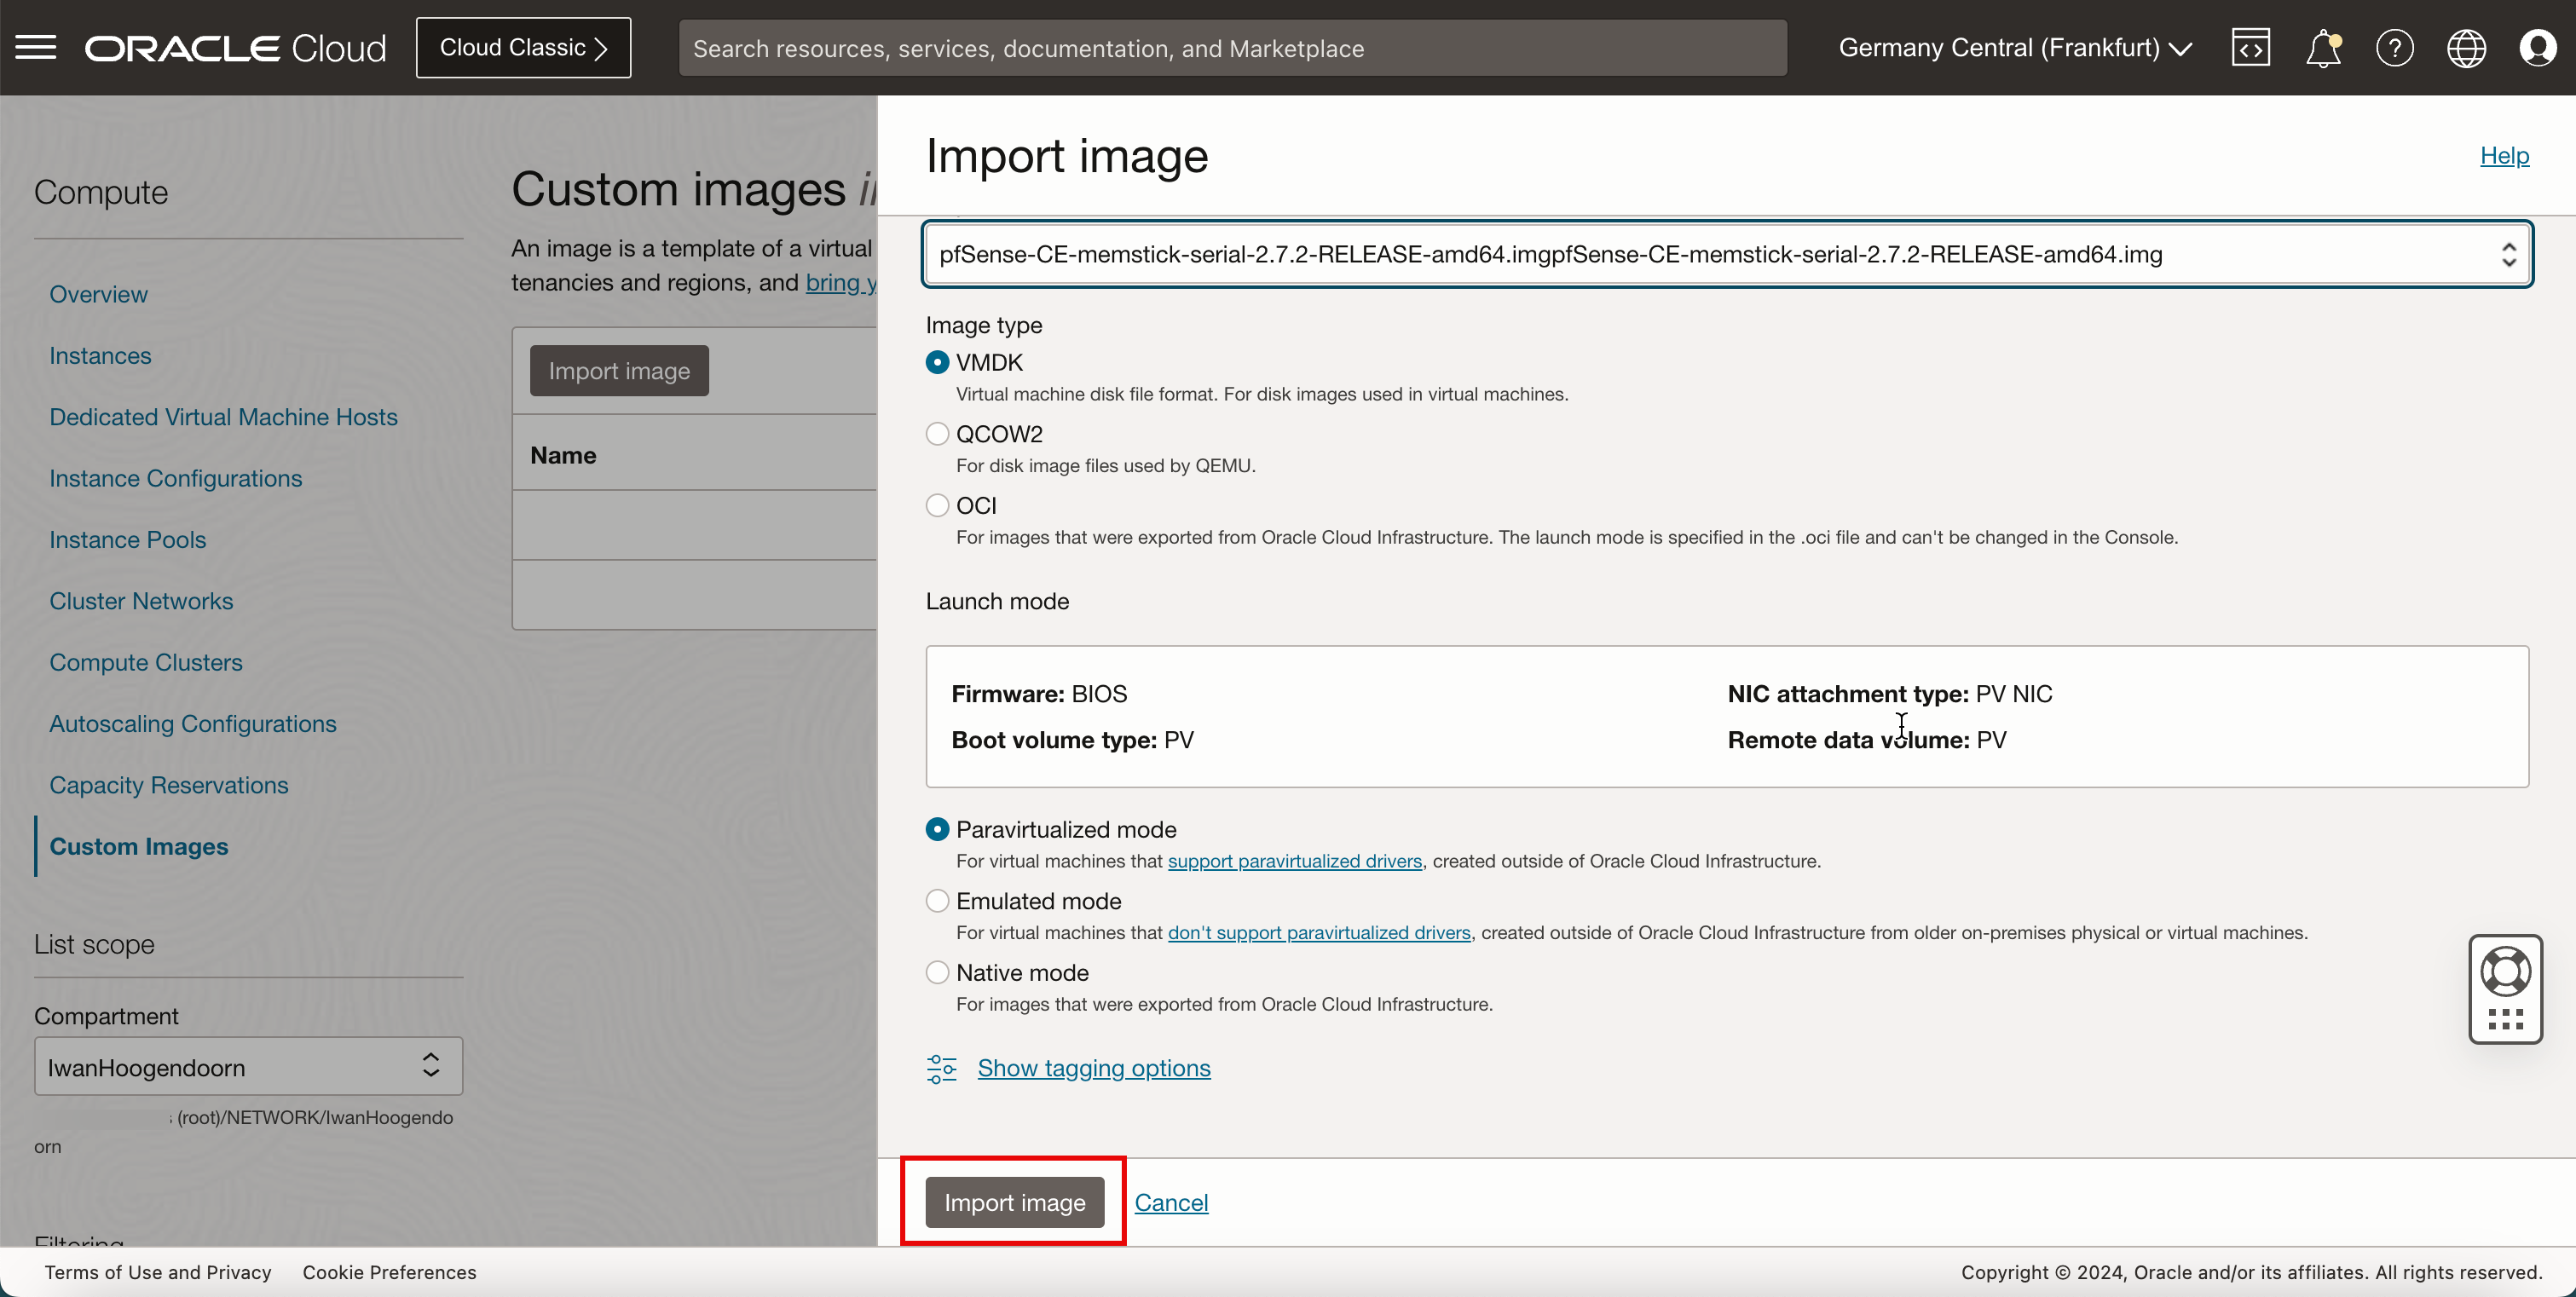
Task: Select the QCOW2 image type
Action: click(937, 434)
